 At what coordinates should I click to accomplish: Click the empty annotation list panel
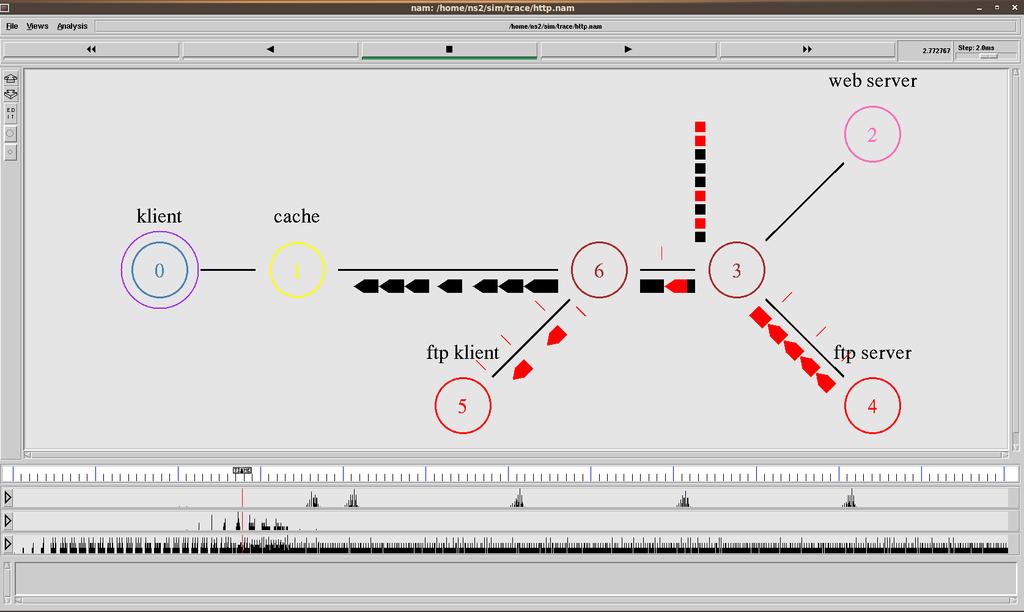point(517,579)
